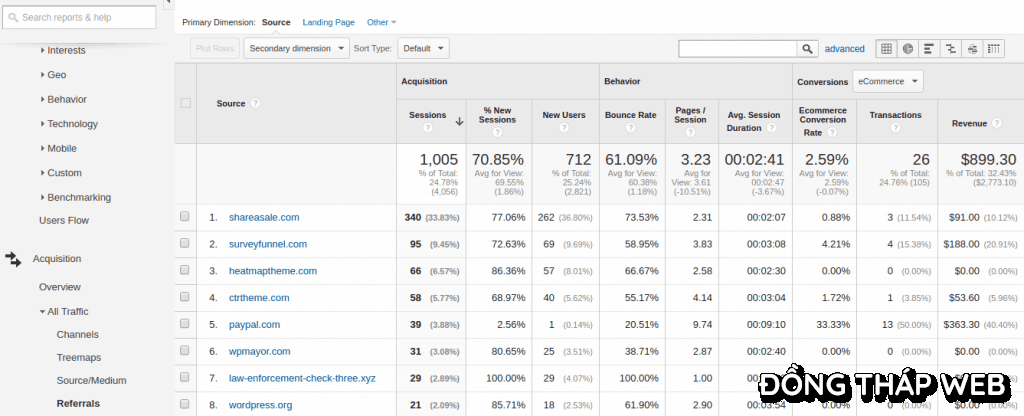Image resolution: width=1024 pixels, height=416 pixels.
Task: Open the Sort Type Default dropdown
Action: point(423,48)
